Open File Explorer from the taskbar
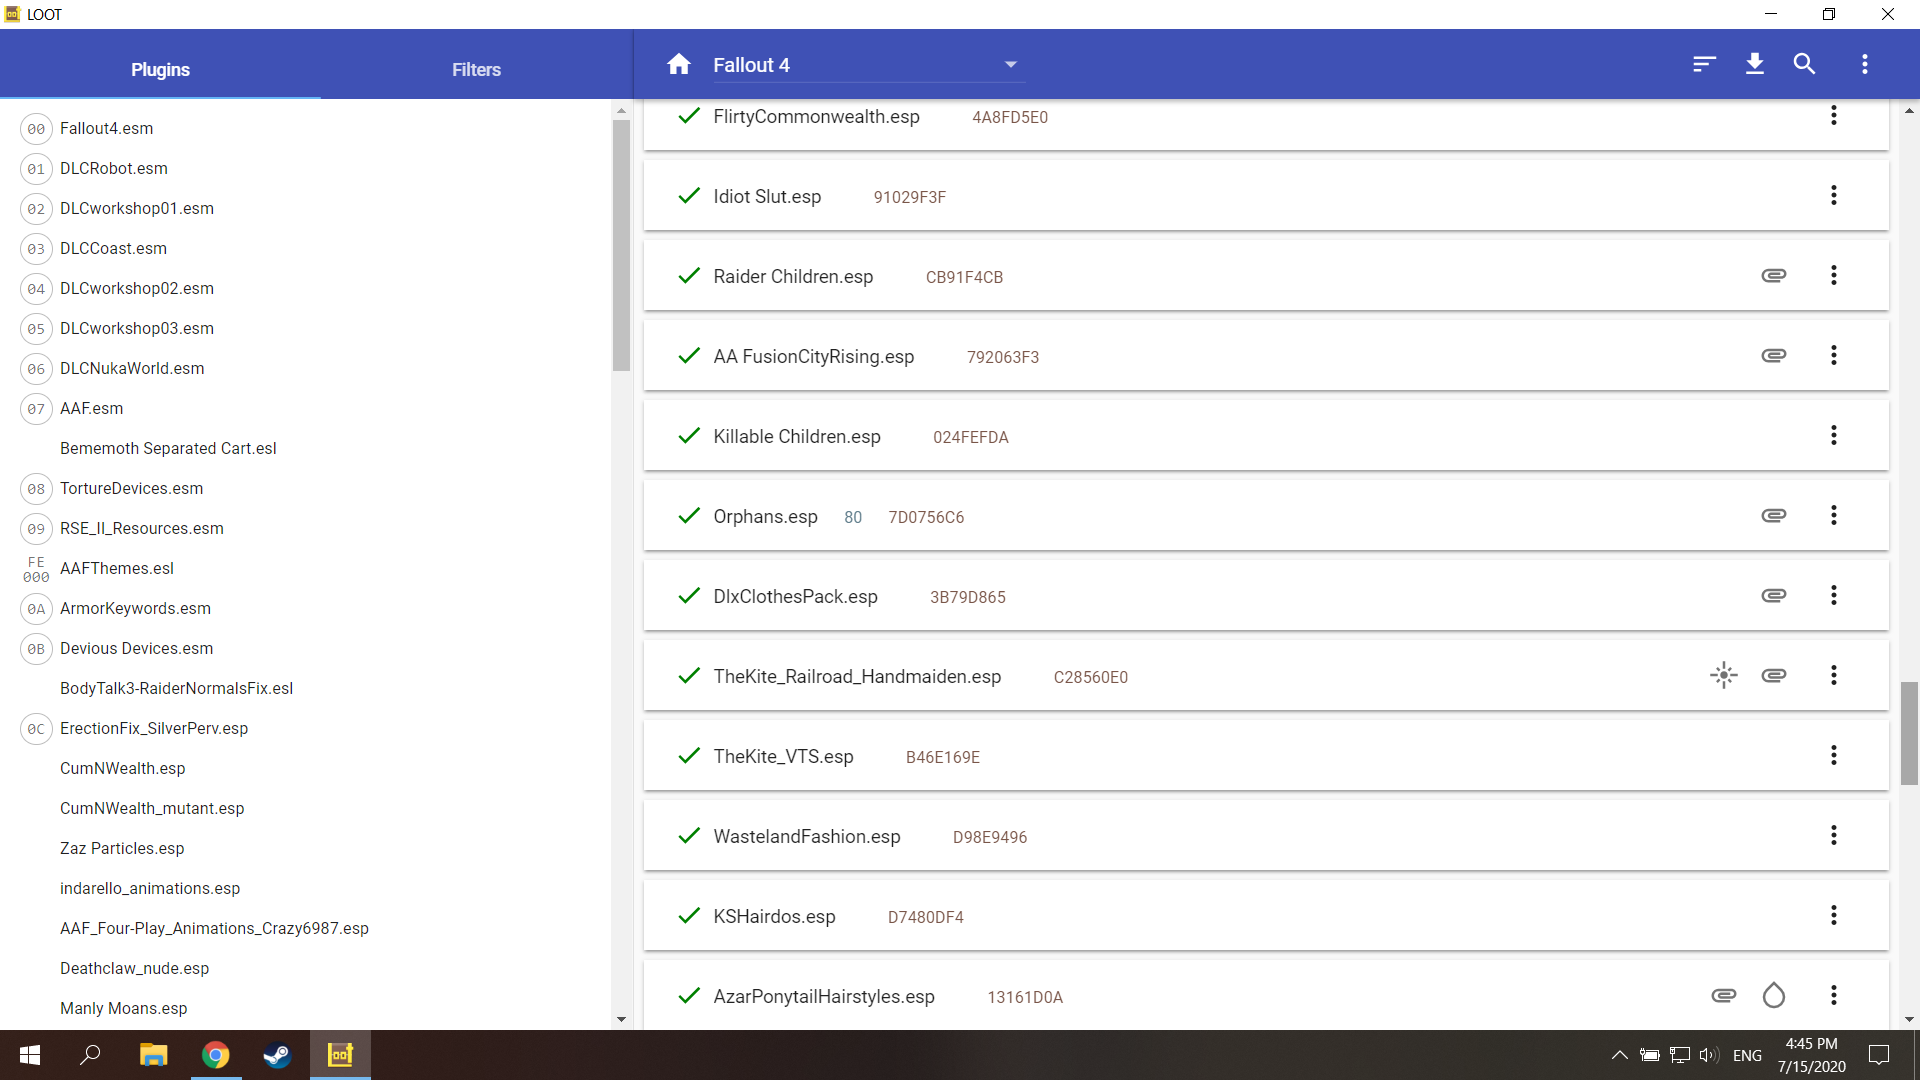Image resolution: width=1920 pixels, height=1080 pixels. pos(153,1055)
